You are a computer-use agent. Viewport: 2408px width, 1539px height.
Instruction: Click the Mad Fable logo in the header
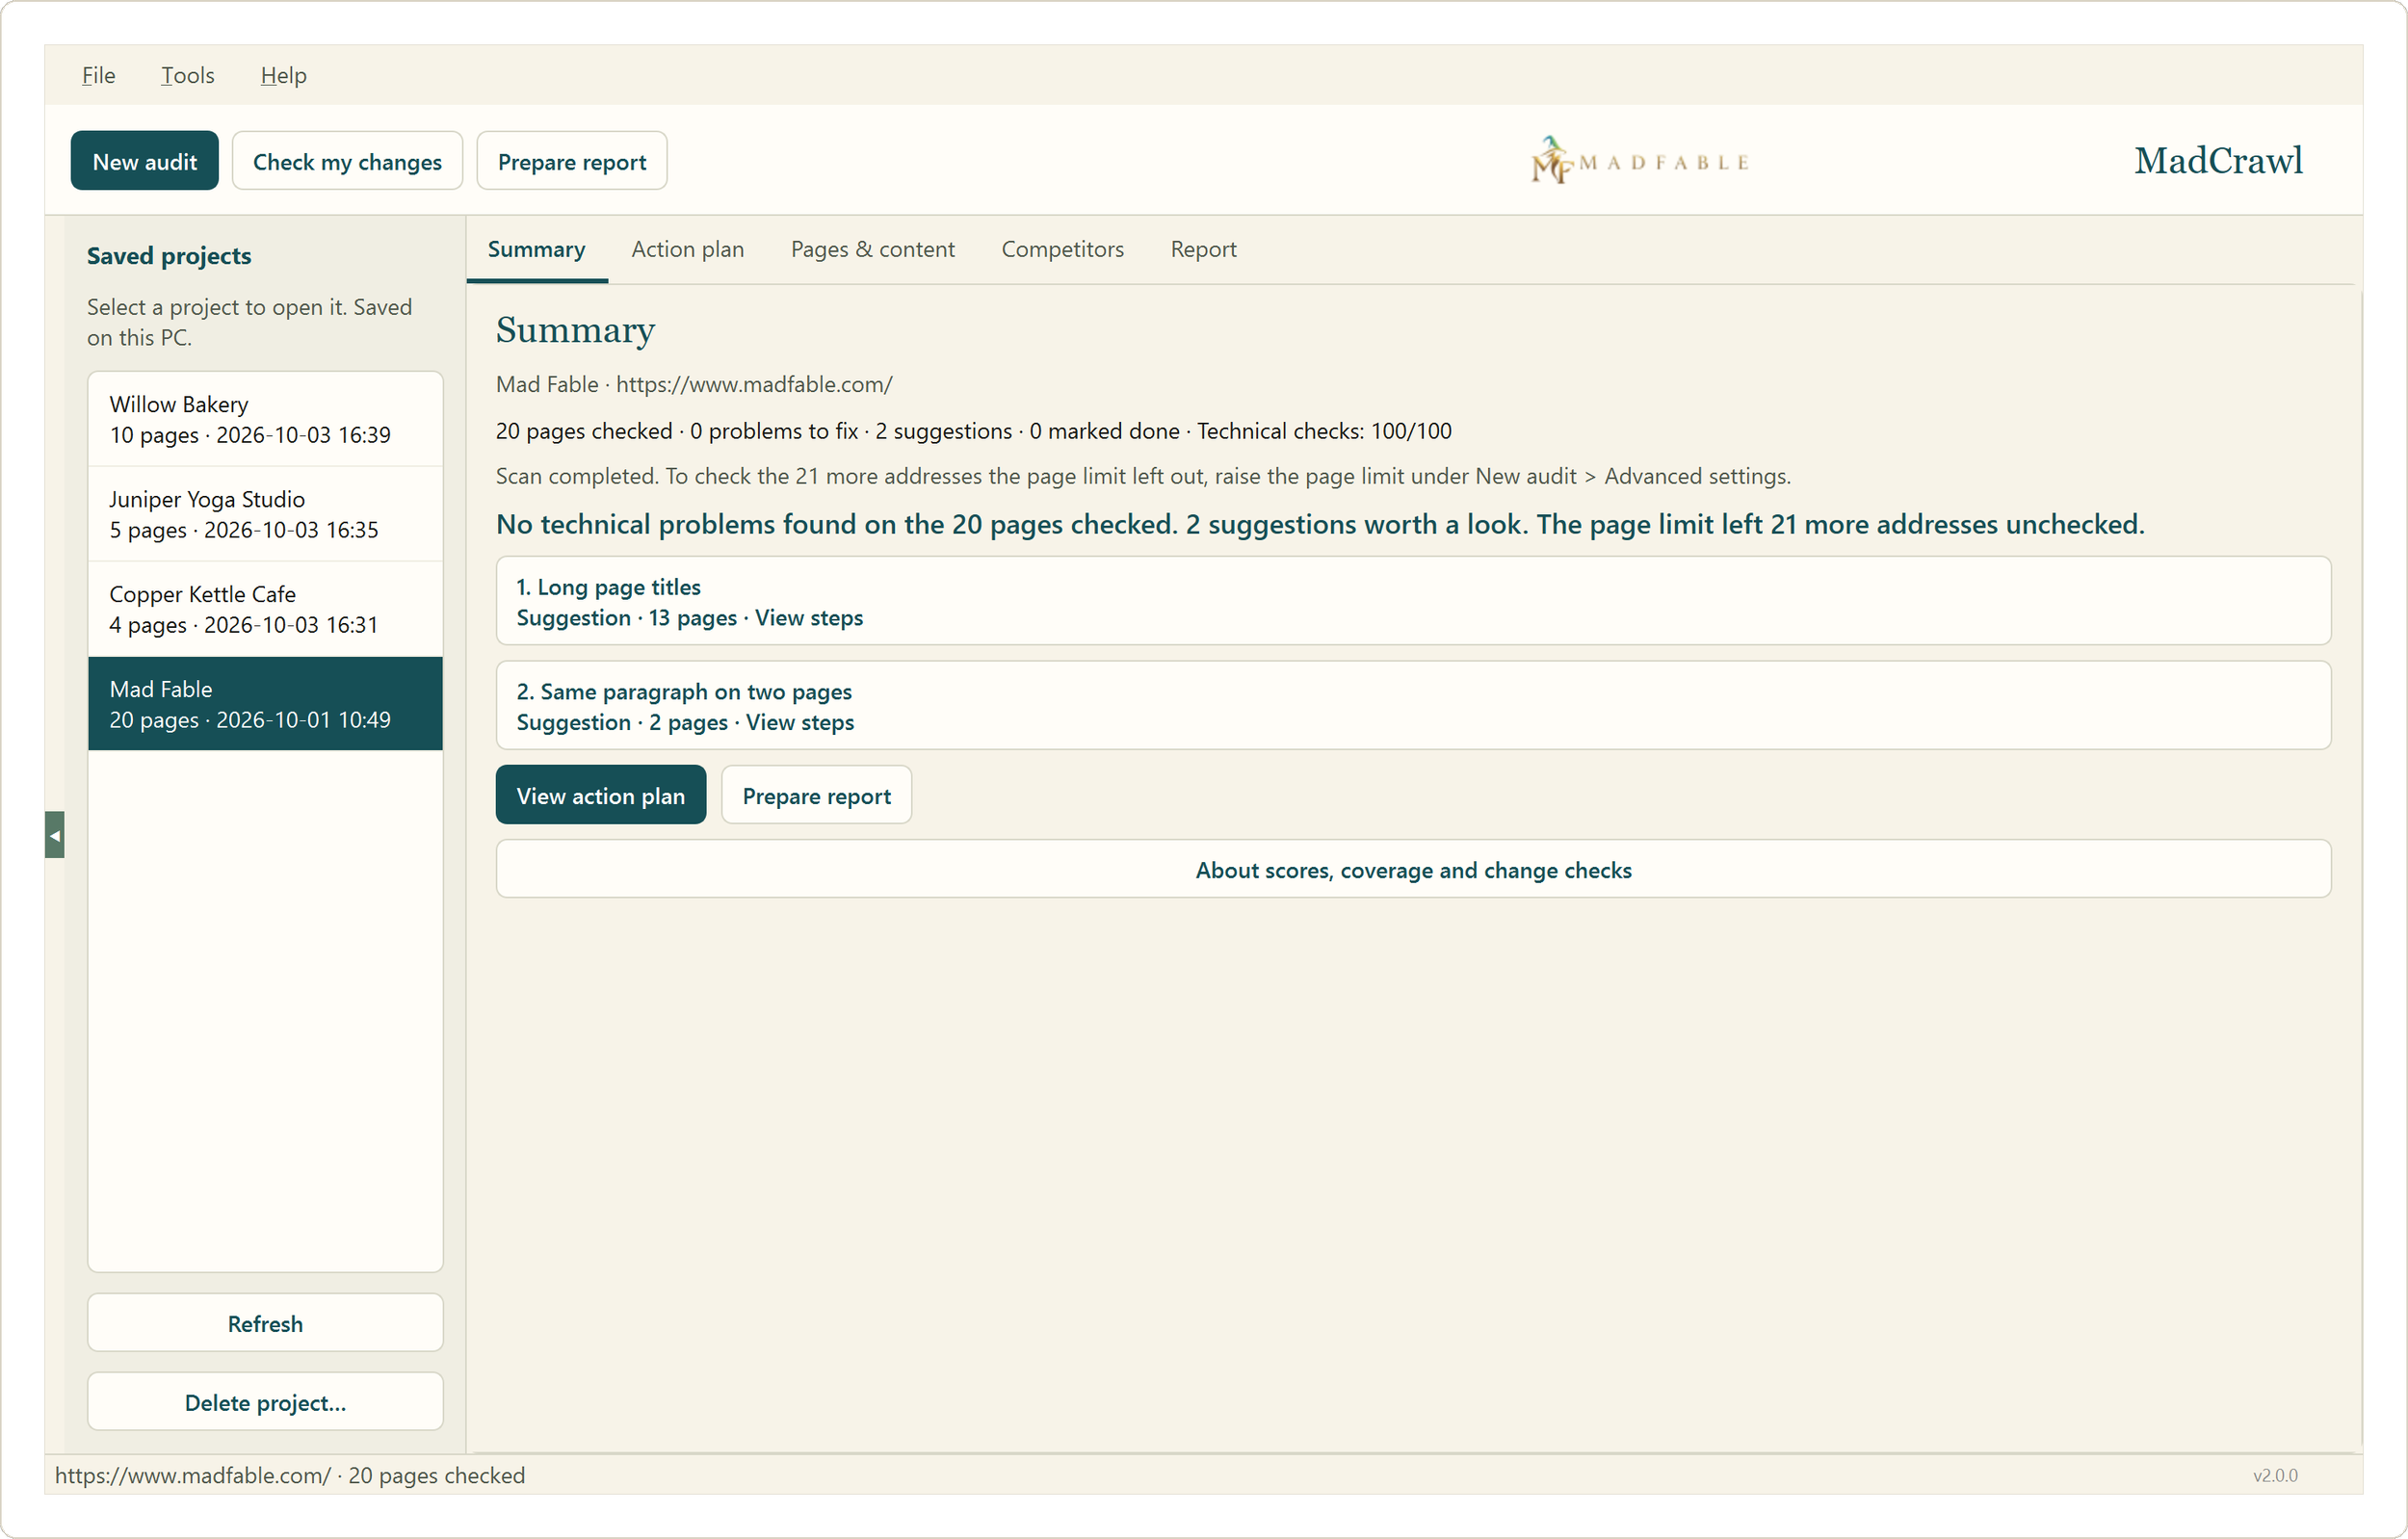pyautogui.click(x=1639, y=161)
